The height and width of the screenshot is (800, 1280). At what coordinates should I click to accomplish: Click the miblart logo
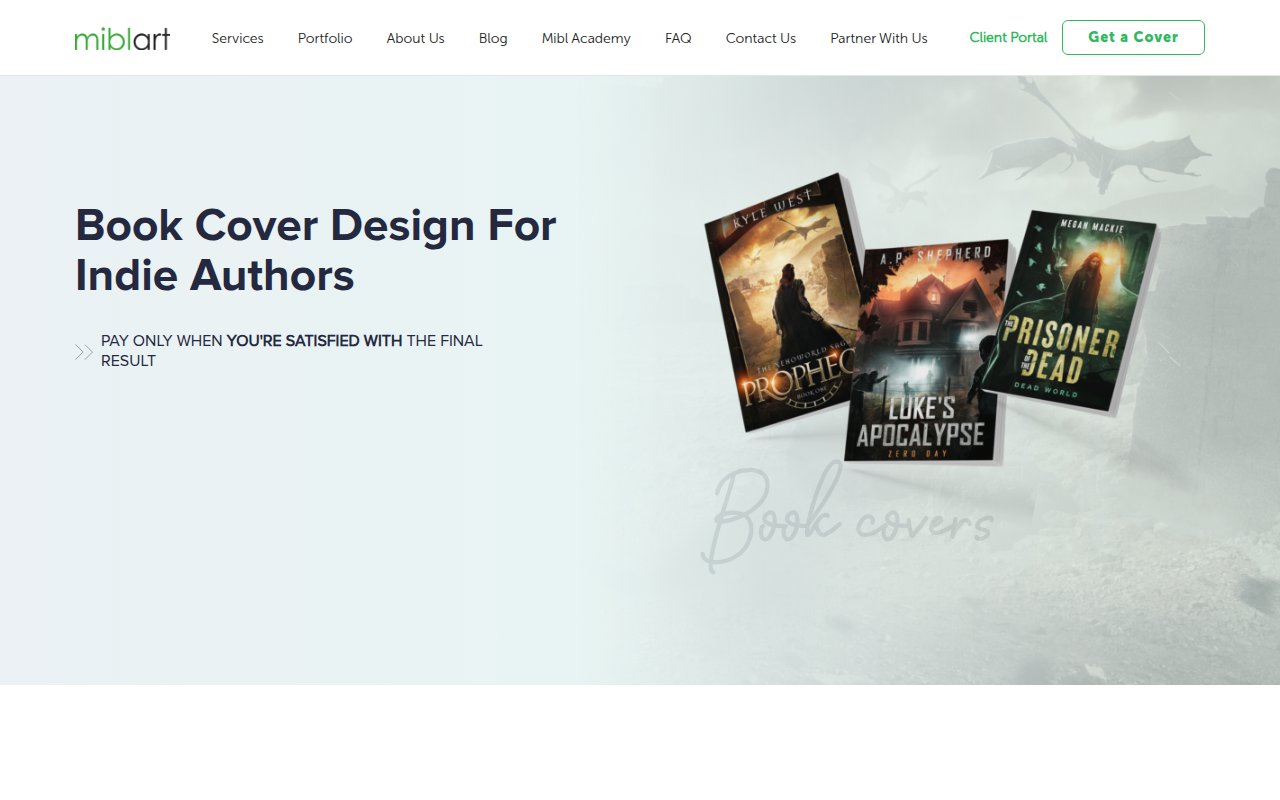122,38
